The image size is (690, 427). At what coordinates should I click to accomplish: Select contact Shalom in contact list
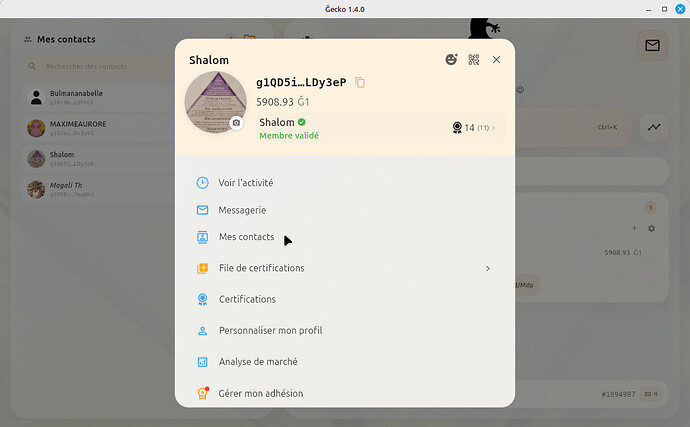pos(99,159)
